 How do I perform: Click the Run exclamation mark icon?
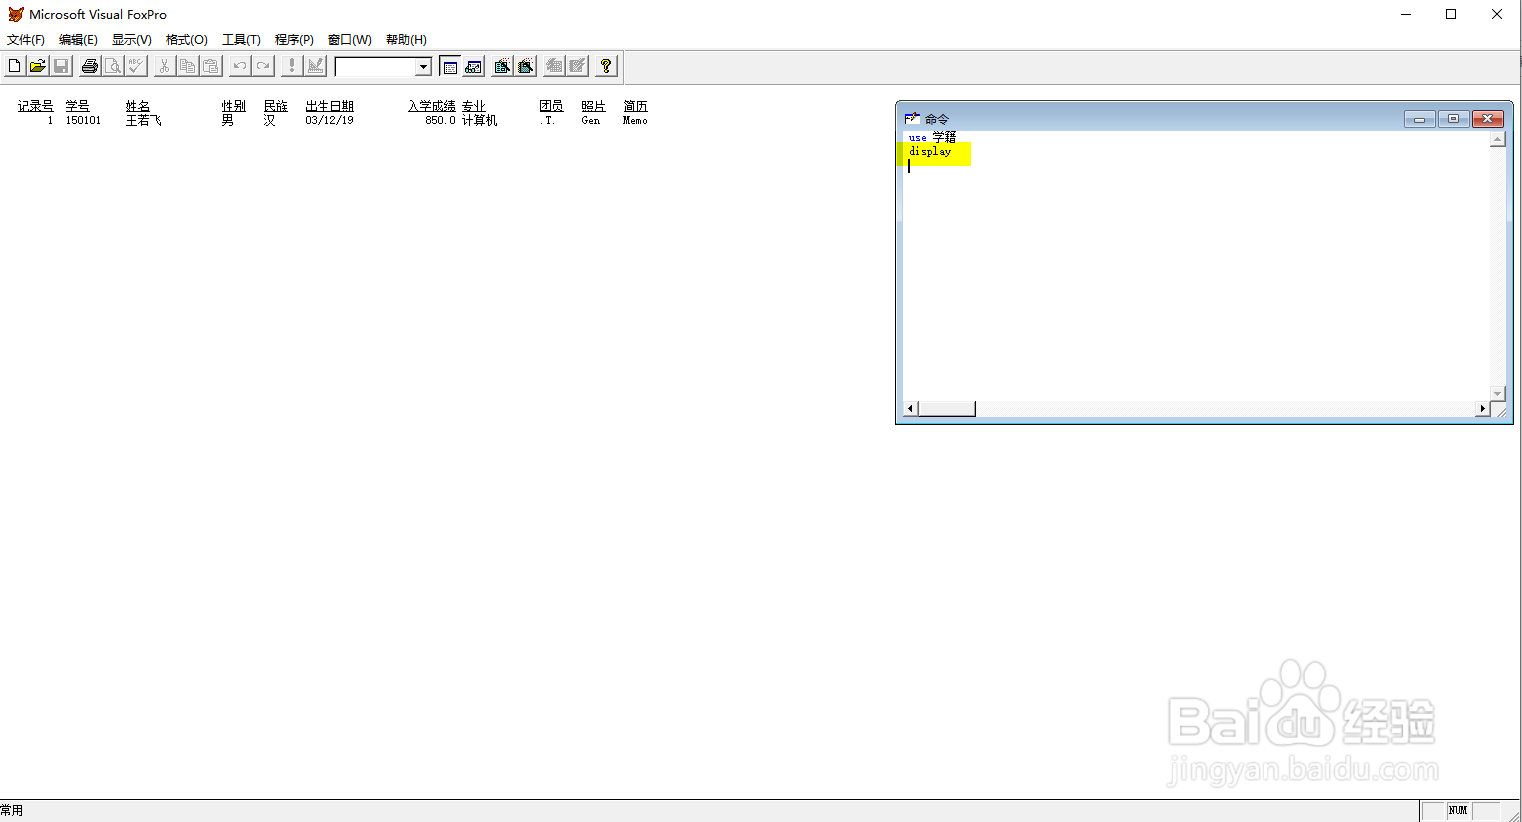click(x=292, y=66)
